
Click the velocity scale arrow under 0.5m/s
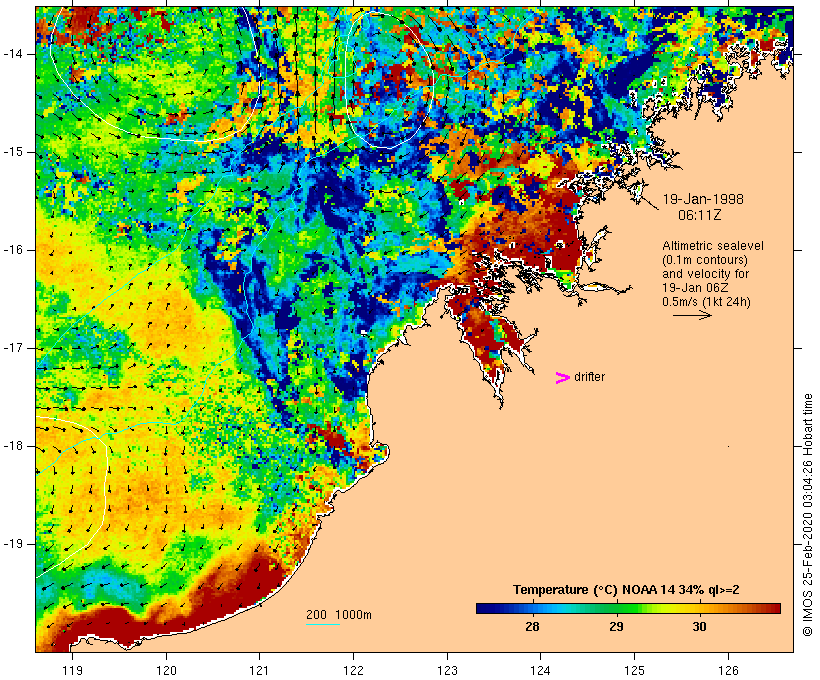click(x=692, y=315)
